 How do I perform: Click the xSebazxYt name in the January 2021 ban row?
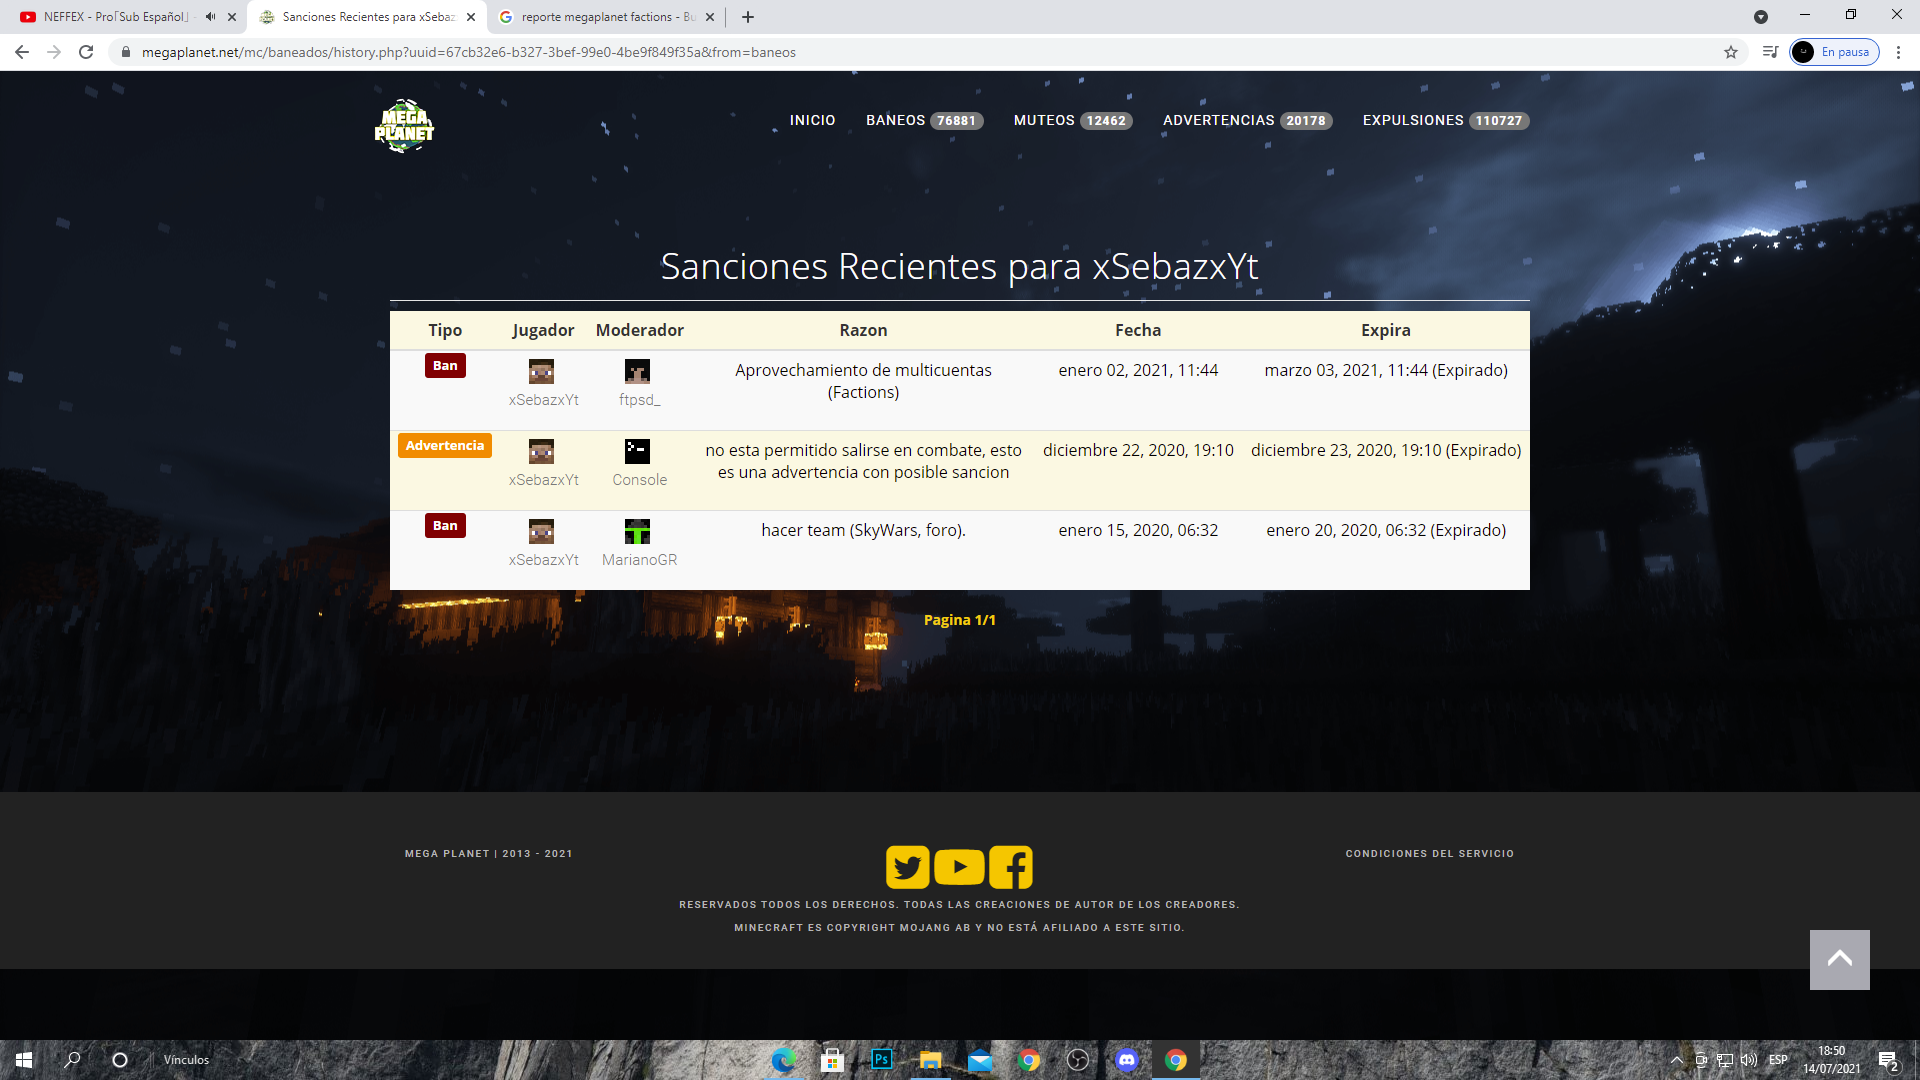(544, 400)
